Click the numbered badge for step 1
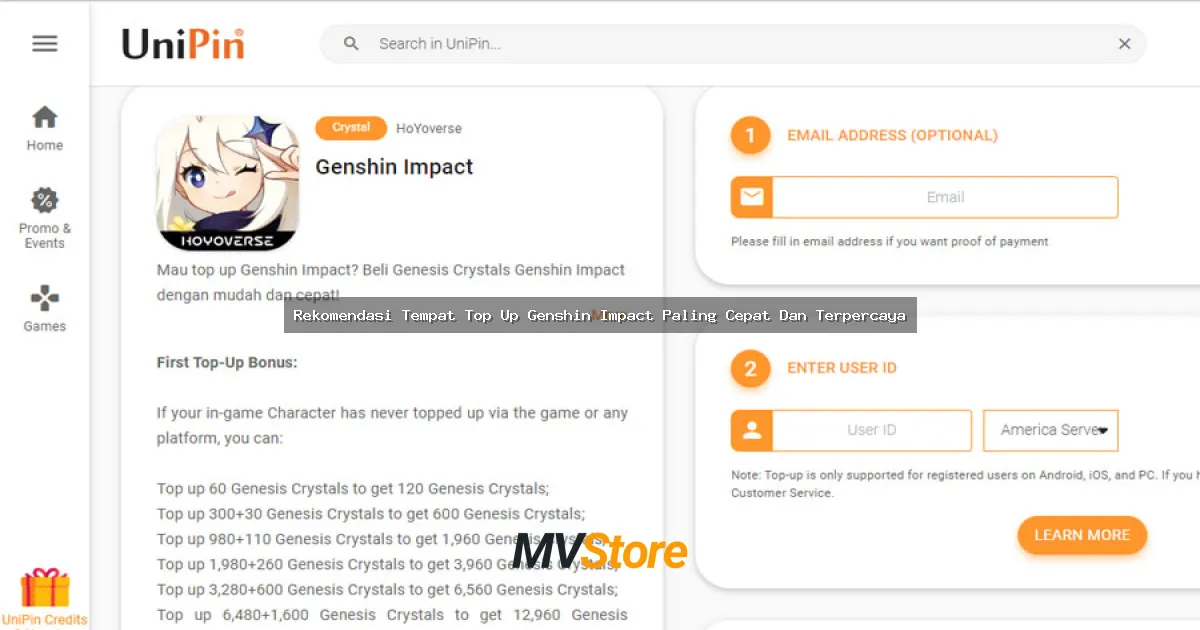The width and height of the screenshot is (1200, 630). pyautogui.click(x=750, y=135)
